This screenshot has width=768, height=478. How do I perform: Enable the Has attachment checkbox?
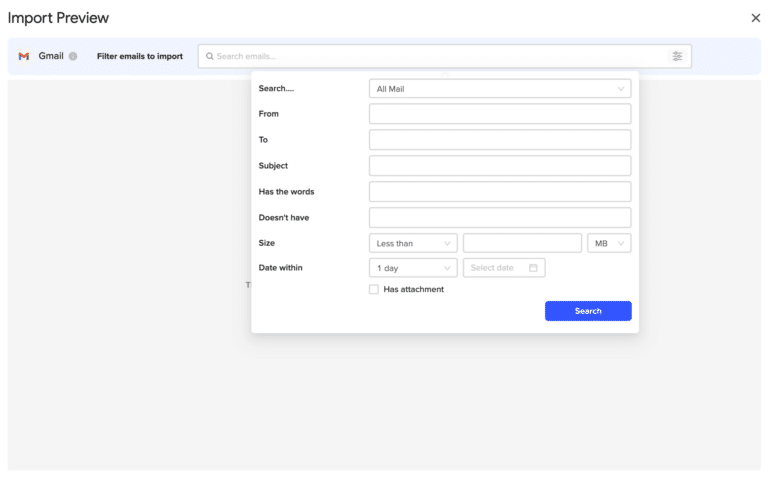374,290
